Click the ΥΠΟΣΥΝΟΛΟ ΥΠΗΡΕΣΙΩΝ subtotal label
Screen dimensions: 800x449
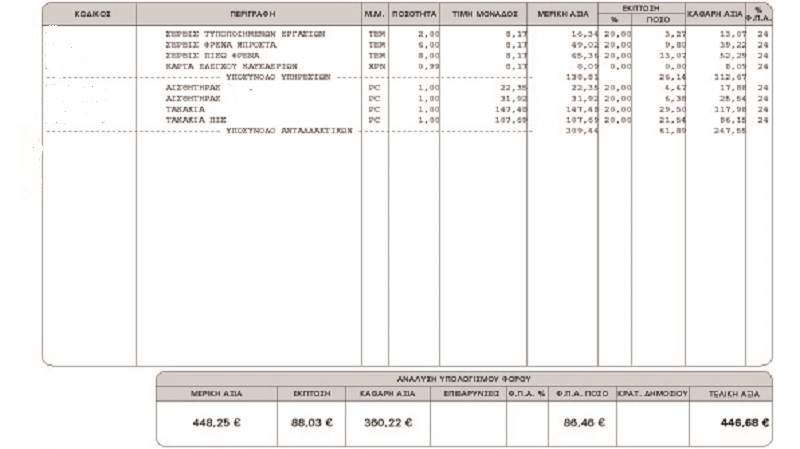pos(279,77)
